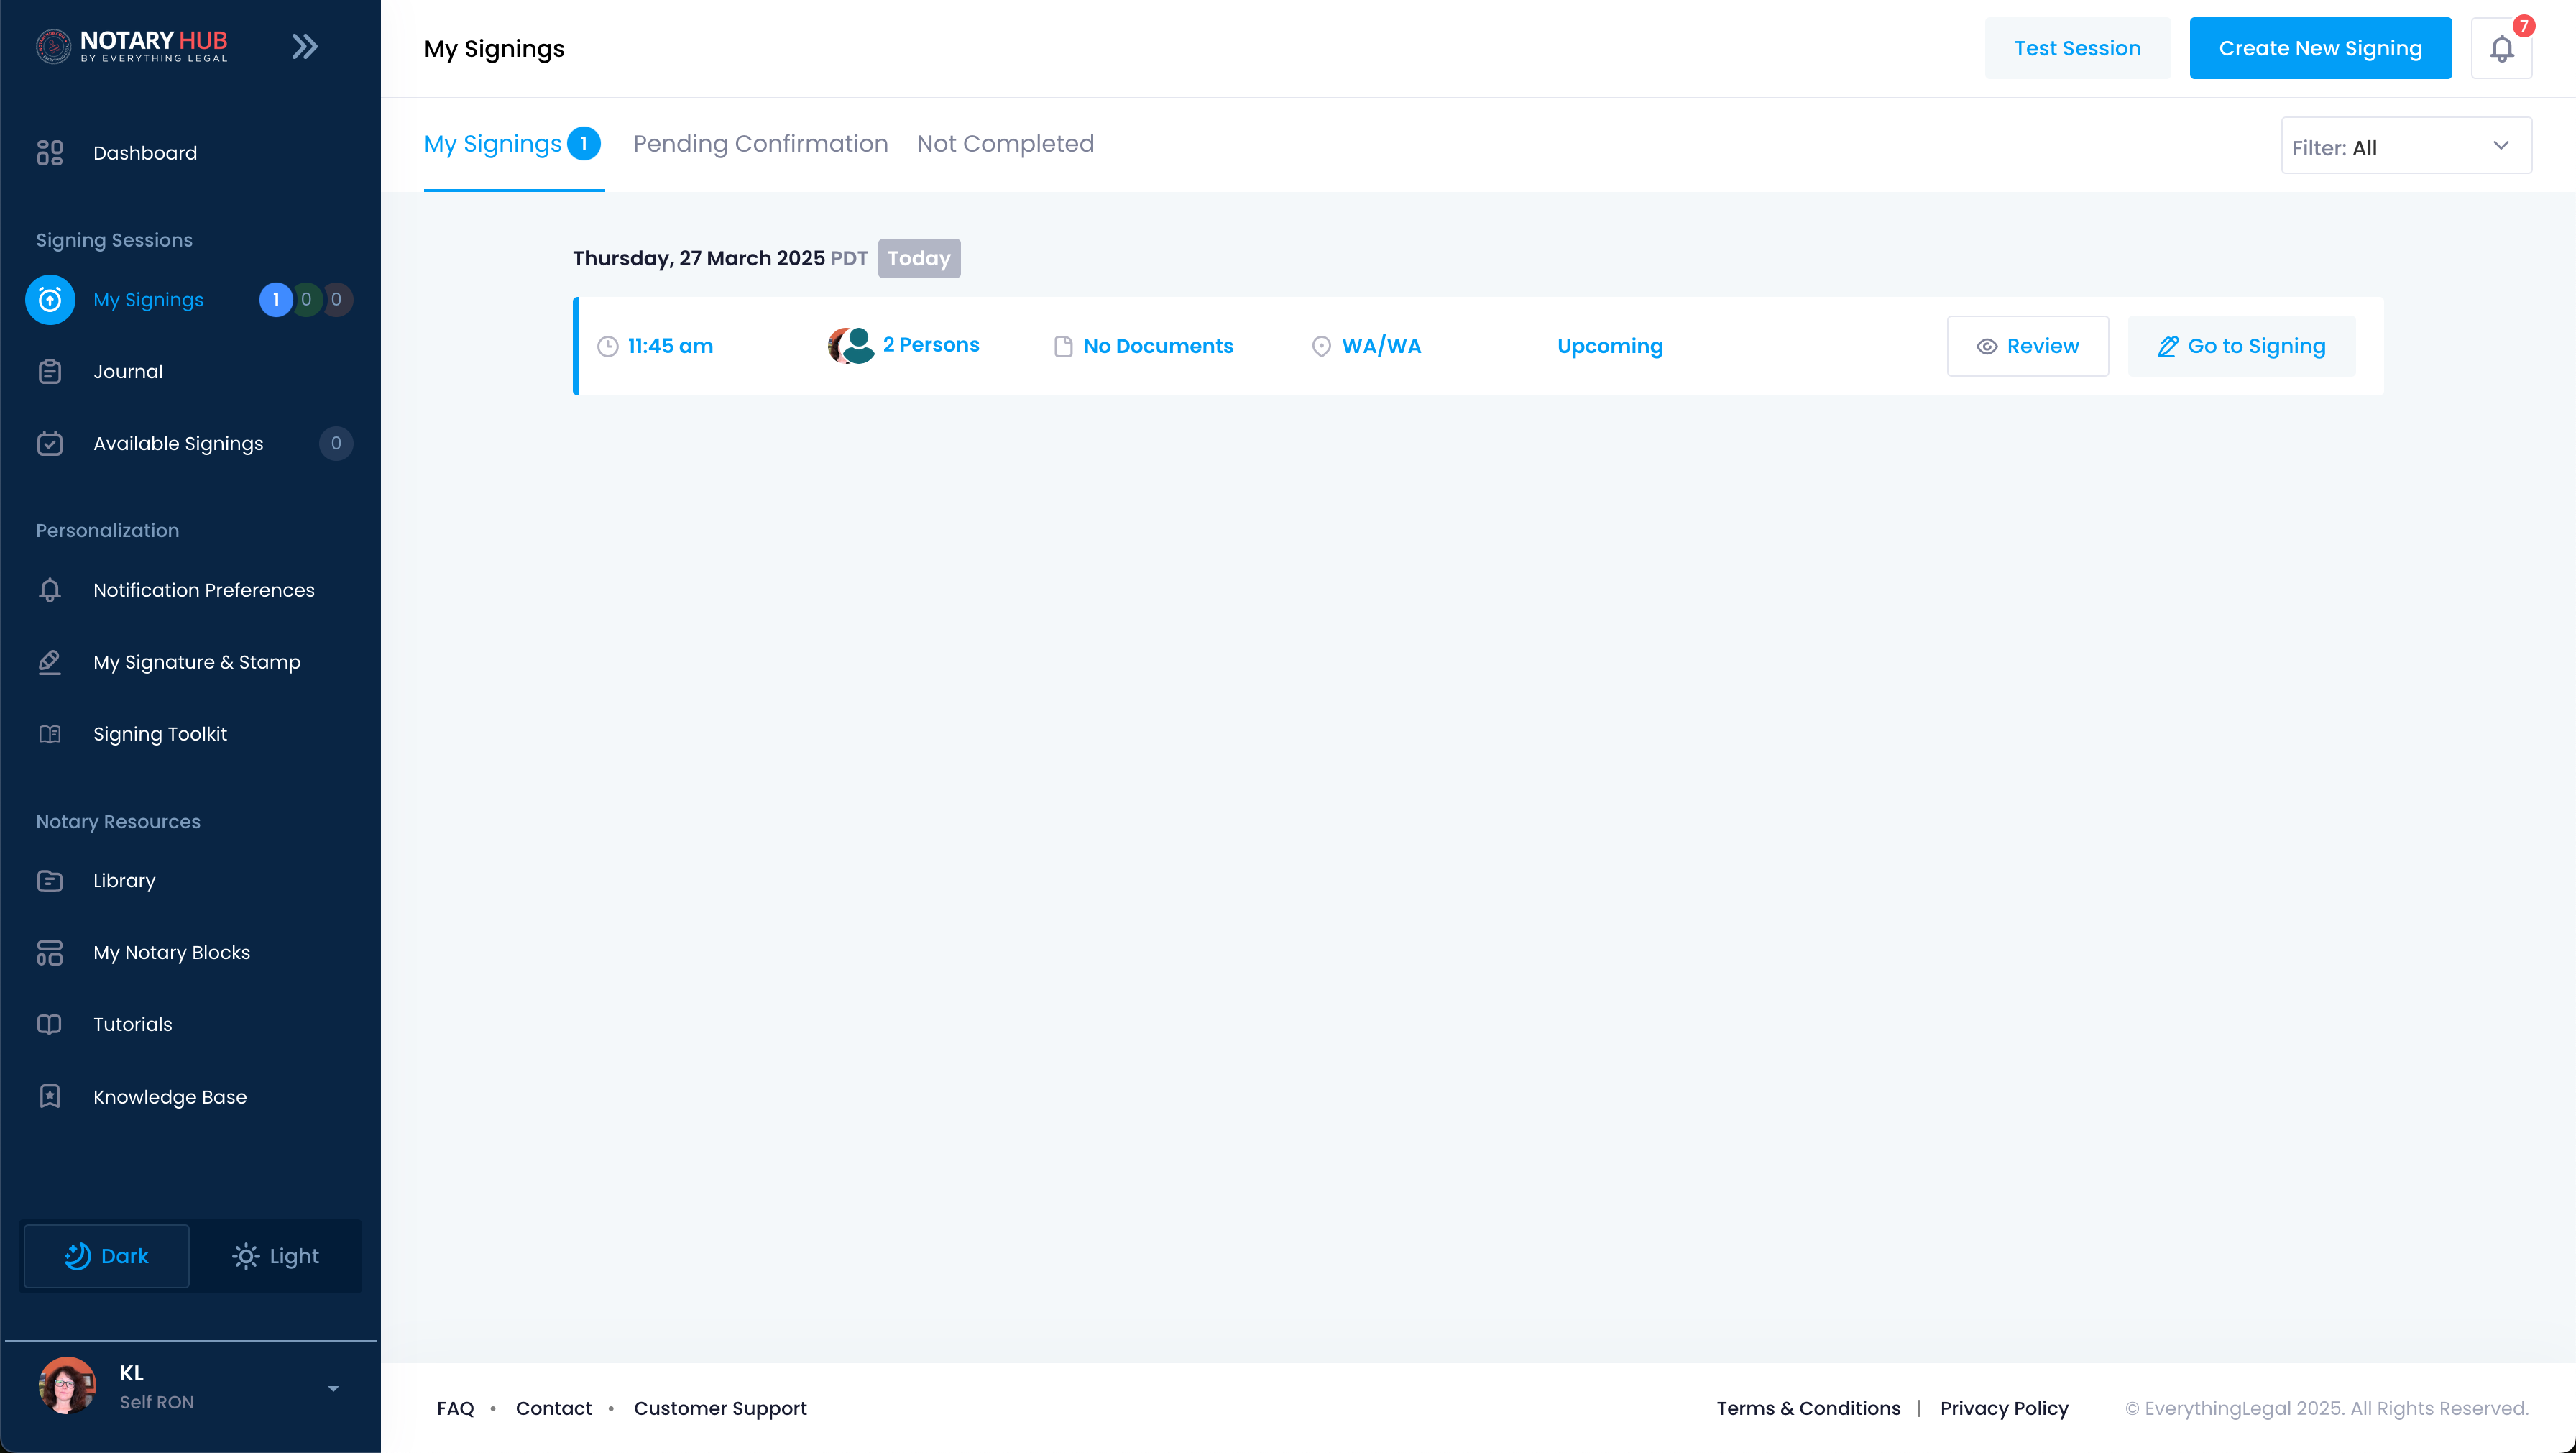The image size is (2576, 1453).
Task: Open Customer Support footer link
Action: pyautogui.click(x=720, y=1408)
